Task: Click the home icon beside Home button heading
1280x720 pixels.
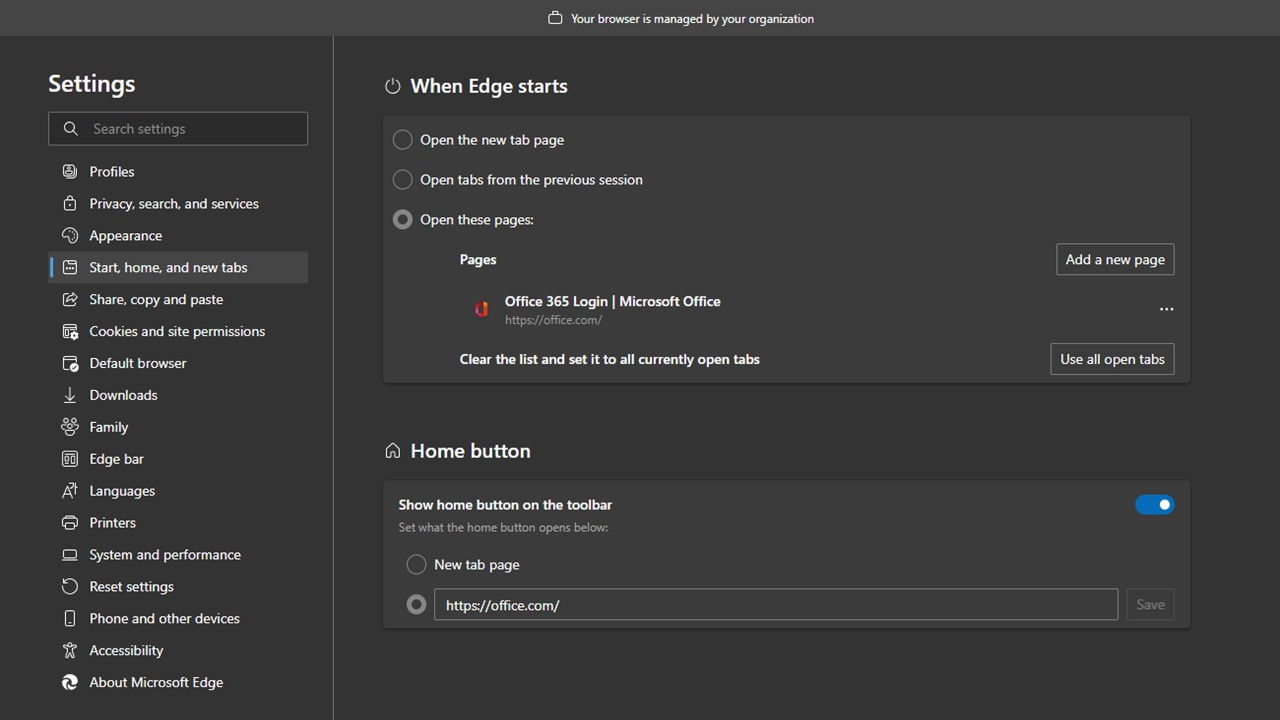Action: pos(393,451)
